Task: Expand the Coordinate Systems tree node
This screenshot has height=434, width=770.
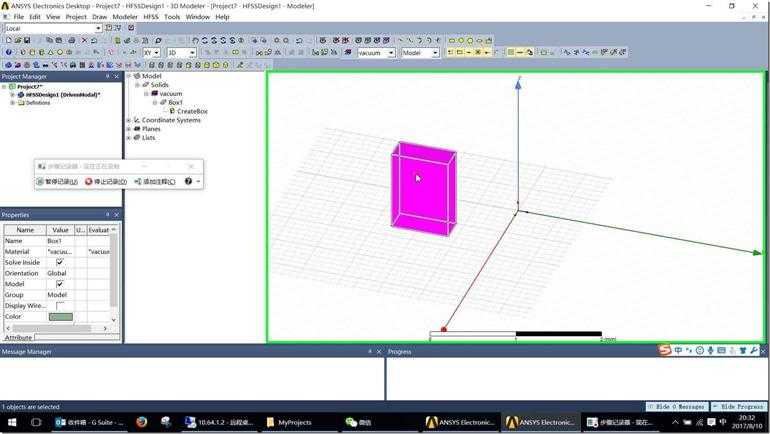Action: [x=129, y=120]
